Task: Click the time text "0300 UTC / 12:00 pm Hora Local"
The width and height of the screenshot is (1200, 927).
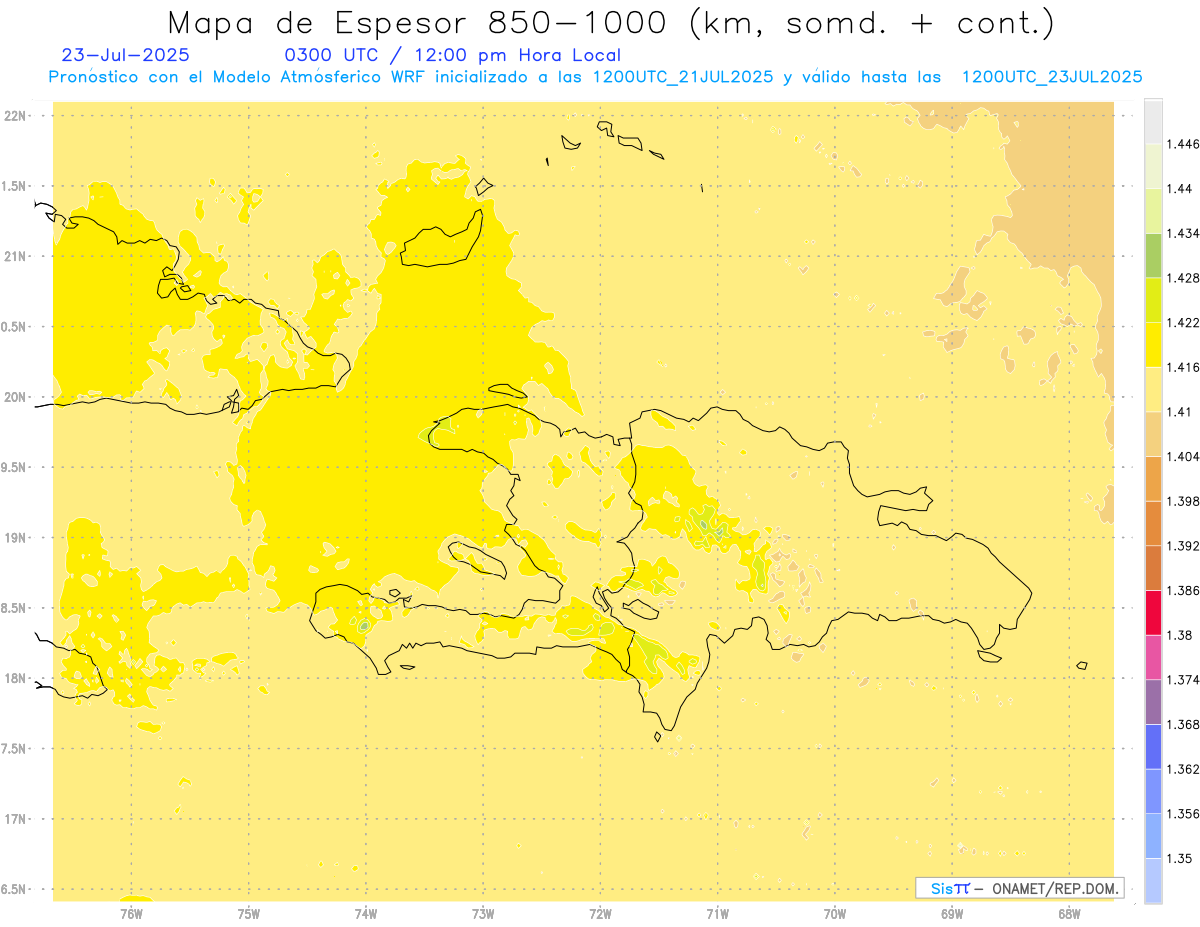Action: pyautogui.click(x=453, y=56)
